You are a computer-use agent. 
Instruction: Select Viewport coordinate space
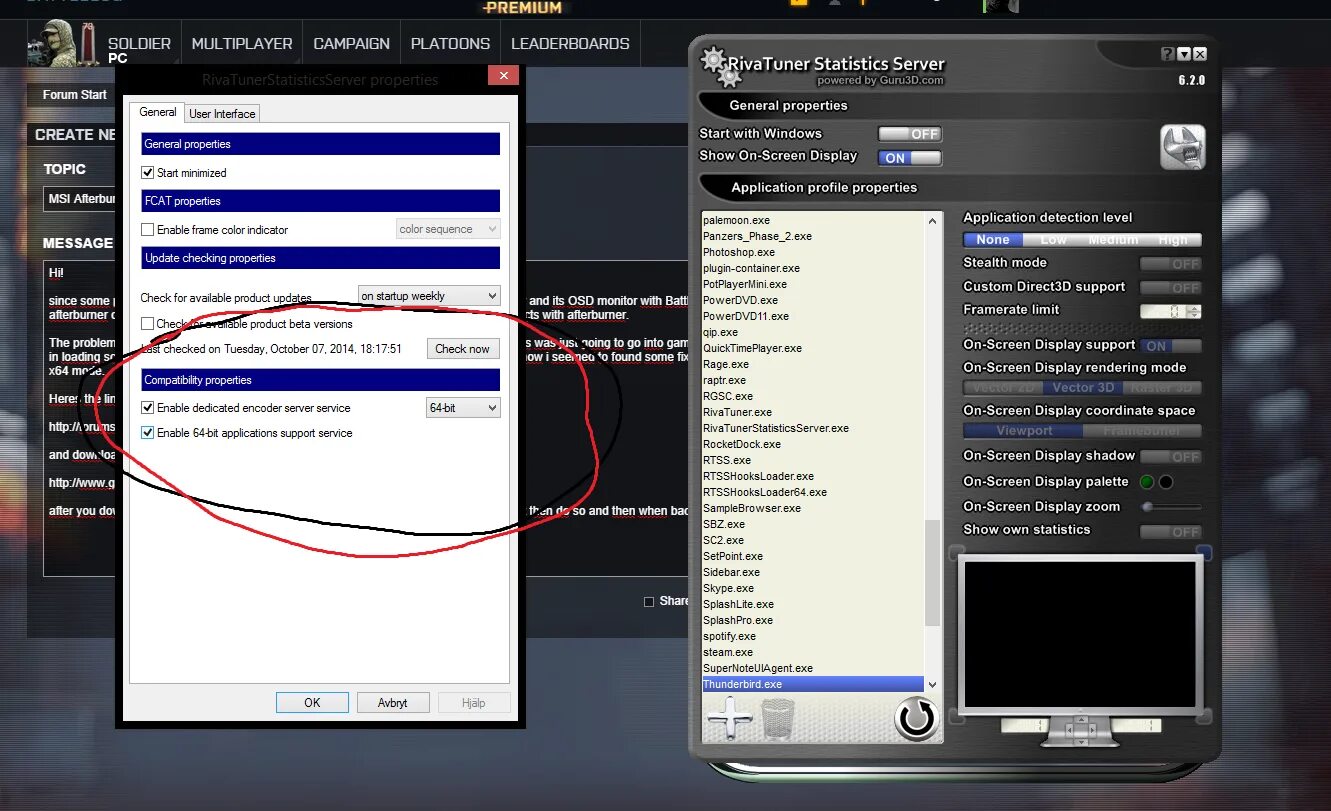coord(1023,431)
